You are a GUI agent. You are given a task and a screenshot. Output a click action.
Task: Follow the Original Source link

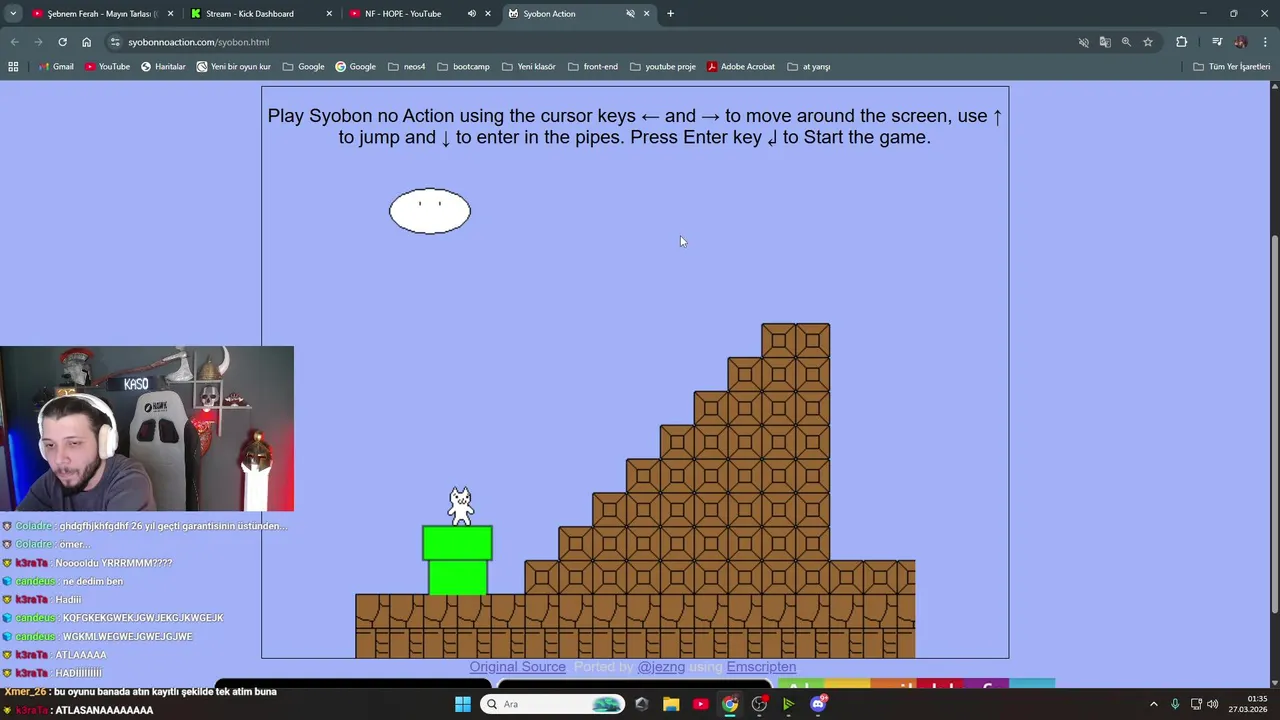coord(517,667)
